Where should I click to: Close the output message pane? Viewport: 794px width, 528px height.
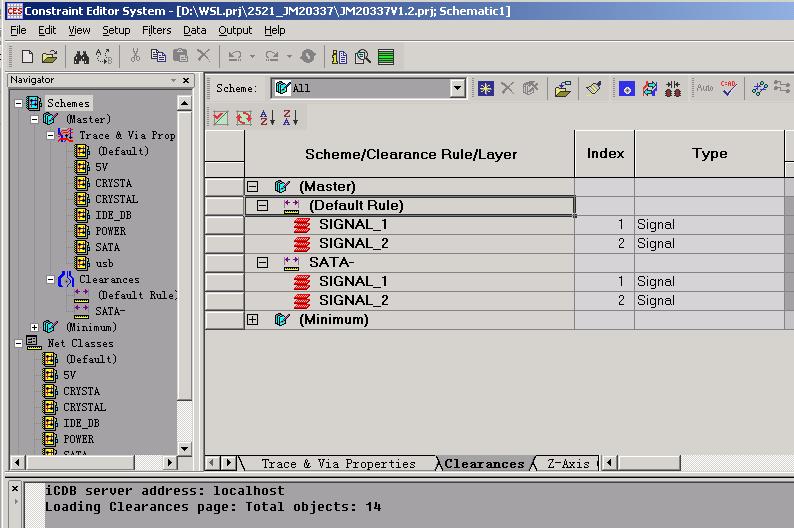point(15,489)
